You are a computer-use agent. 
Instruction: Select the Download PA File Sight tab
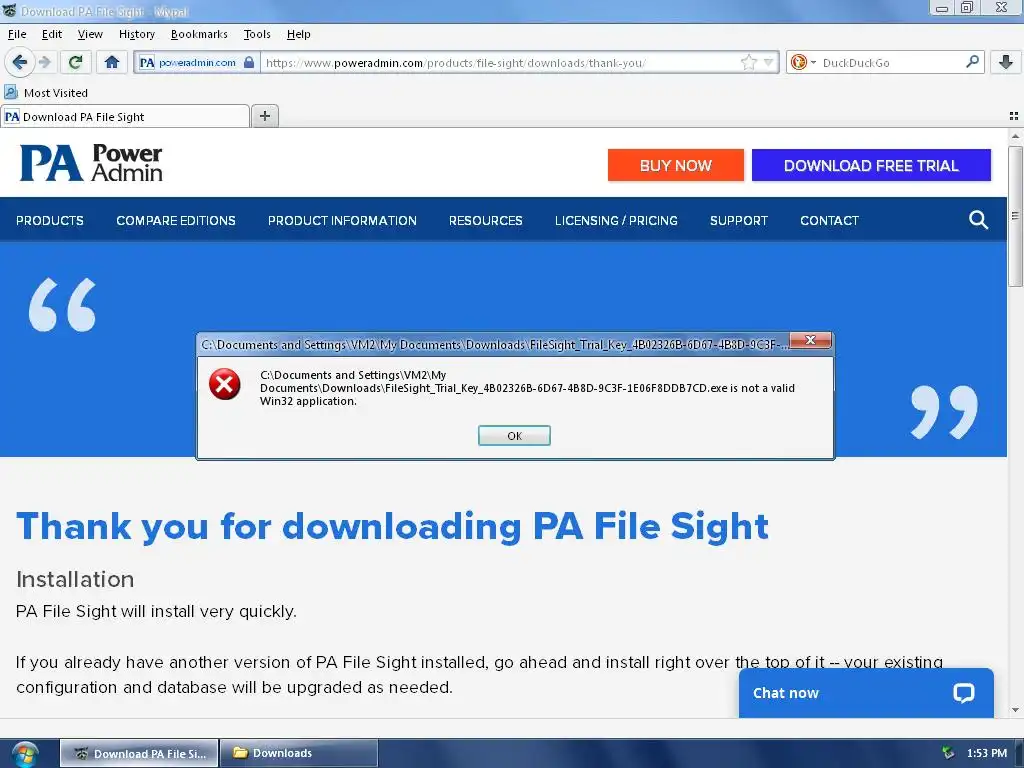125,116
